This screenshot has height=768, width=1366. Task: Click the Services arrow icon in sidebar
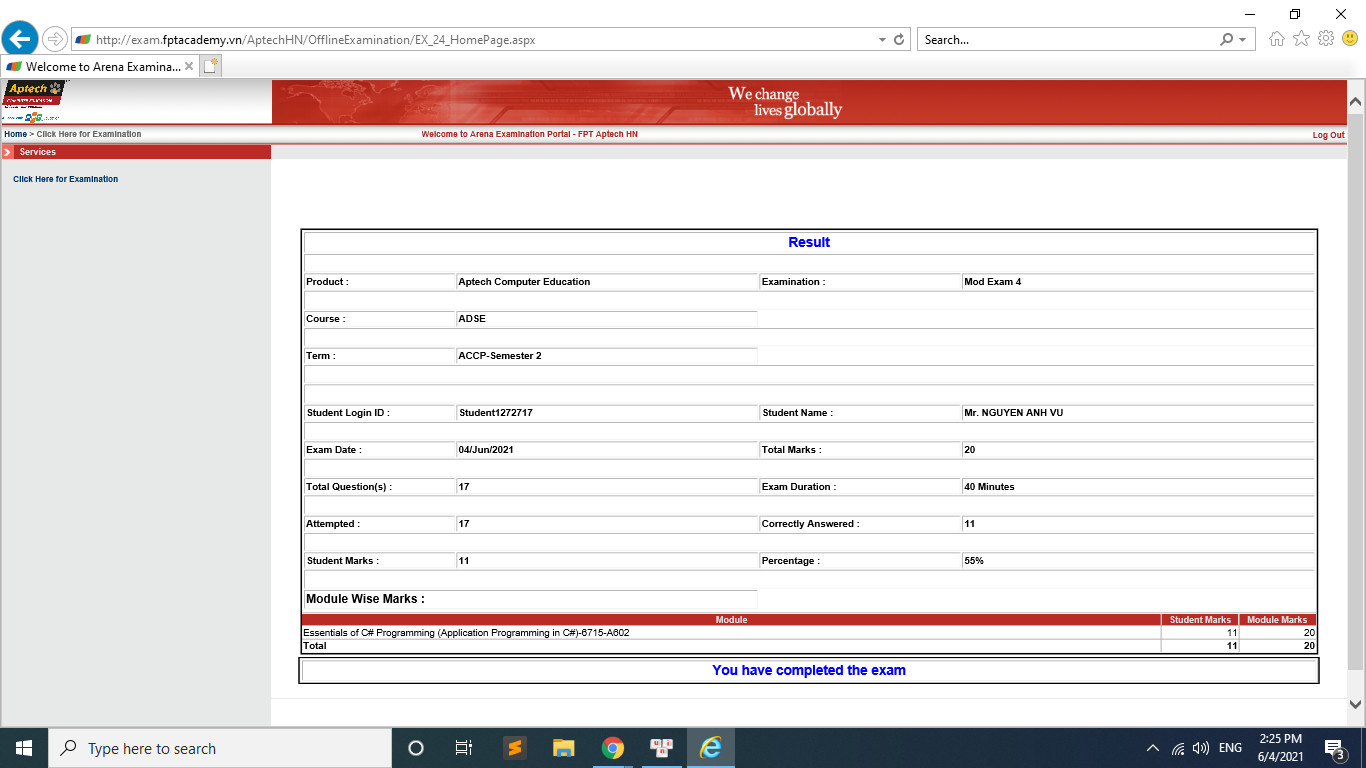(x=7, y=152)
